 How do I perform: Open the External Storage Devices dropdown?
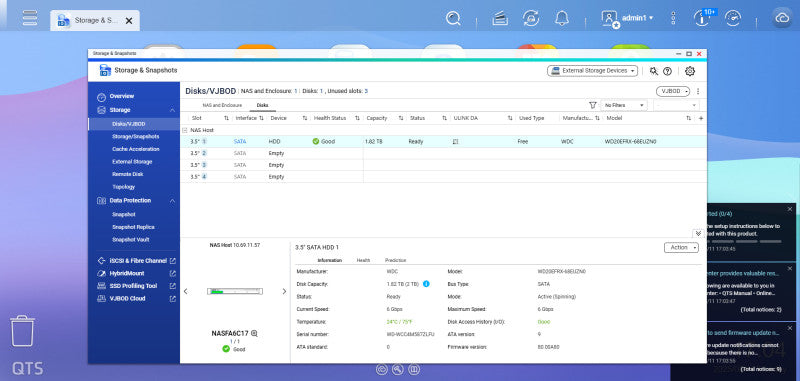pyautogui.click(x=592, y=71)
